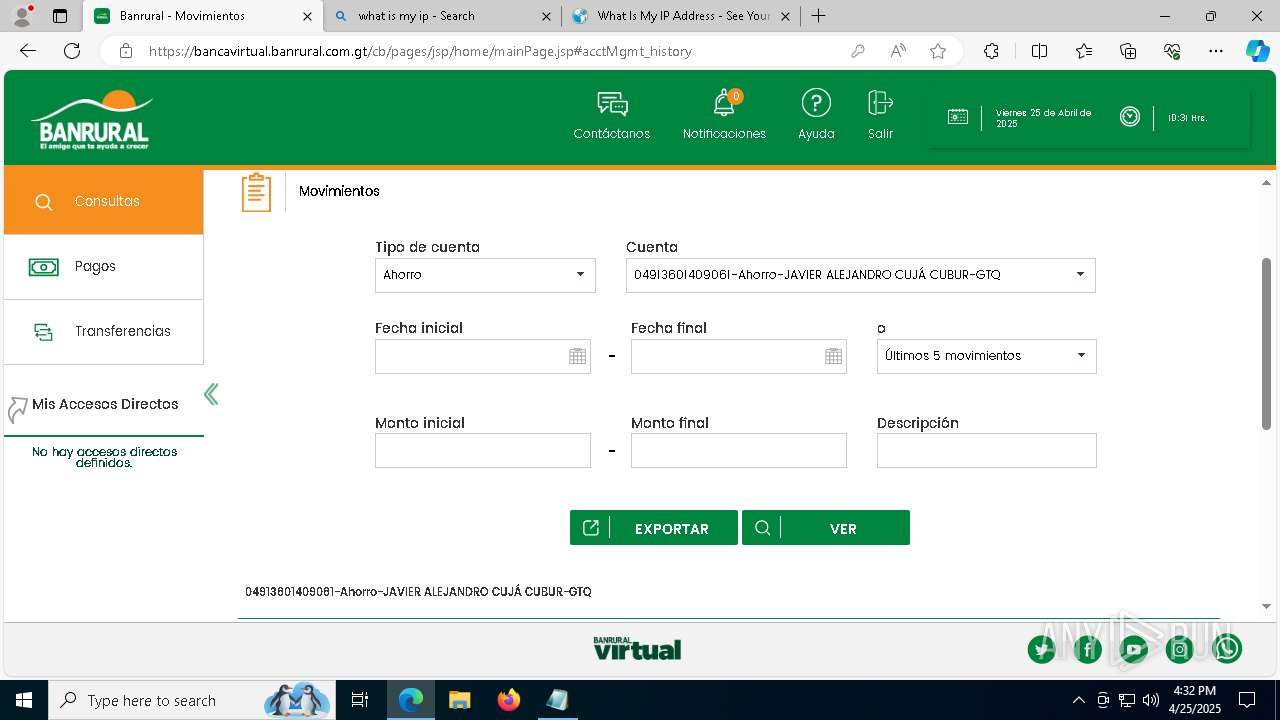Go back in the browser
Screen dimensions: 1280x720
pos(28,51)
